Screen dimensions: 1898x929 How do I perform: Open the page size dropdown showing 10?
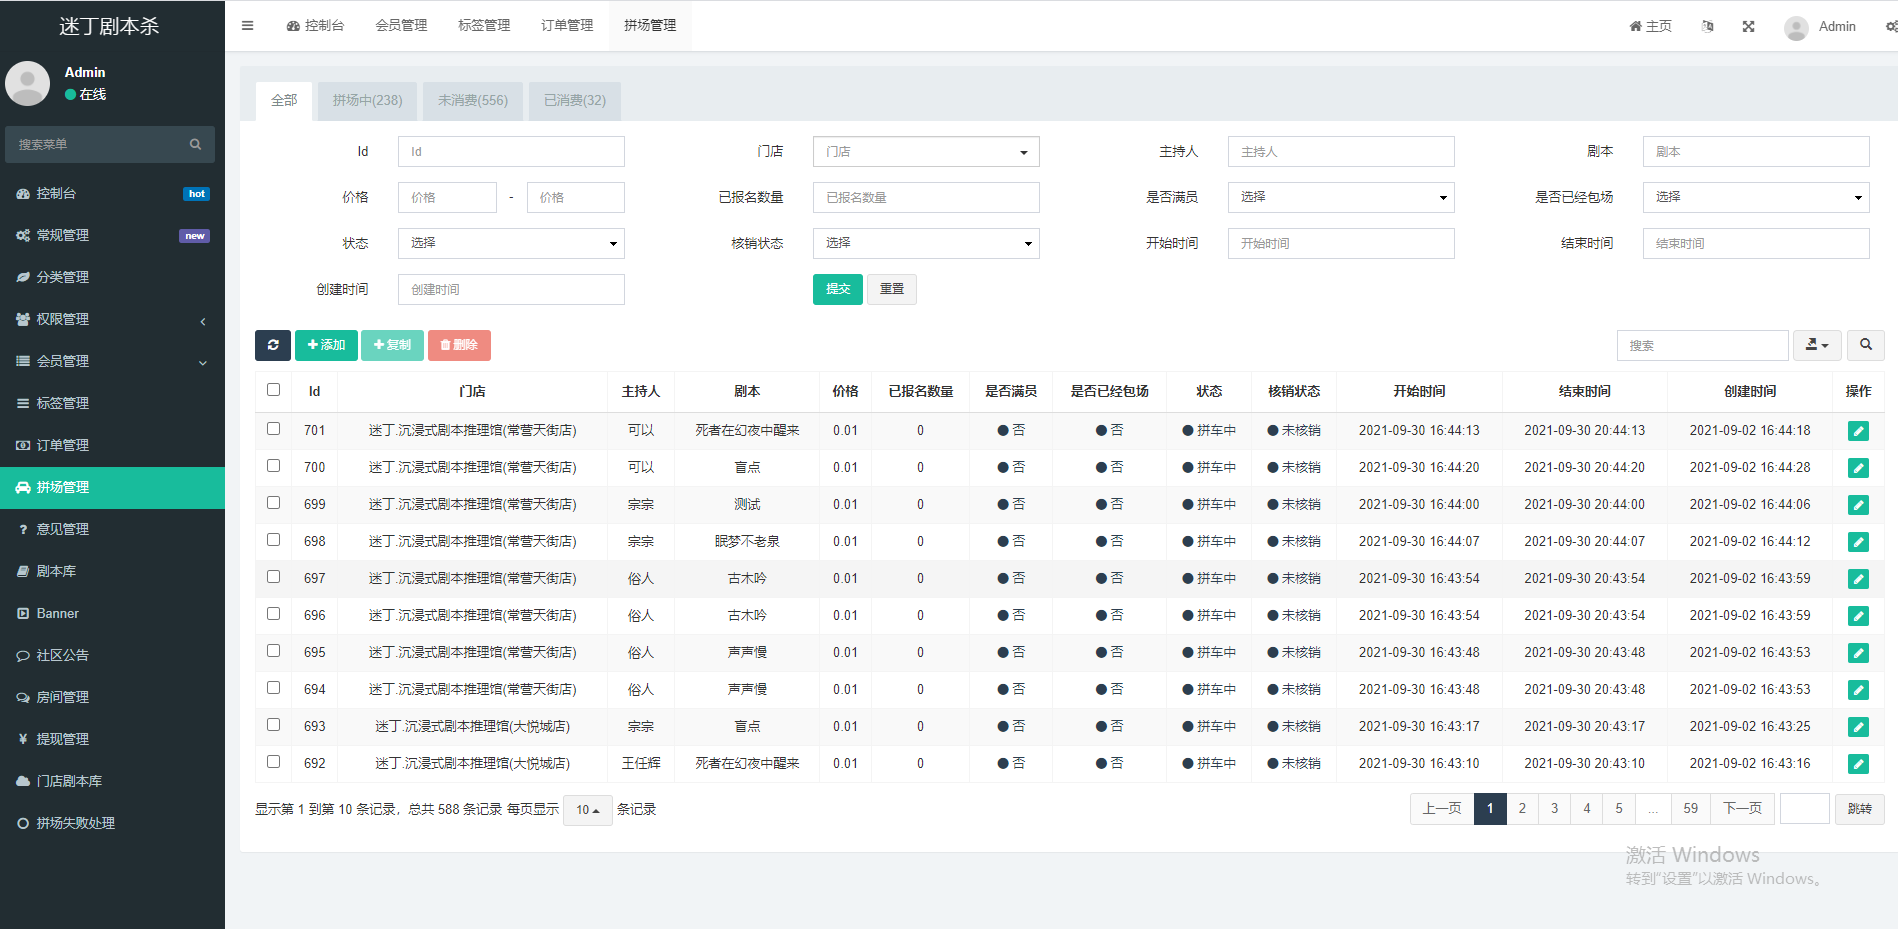click(587, 810)
